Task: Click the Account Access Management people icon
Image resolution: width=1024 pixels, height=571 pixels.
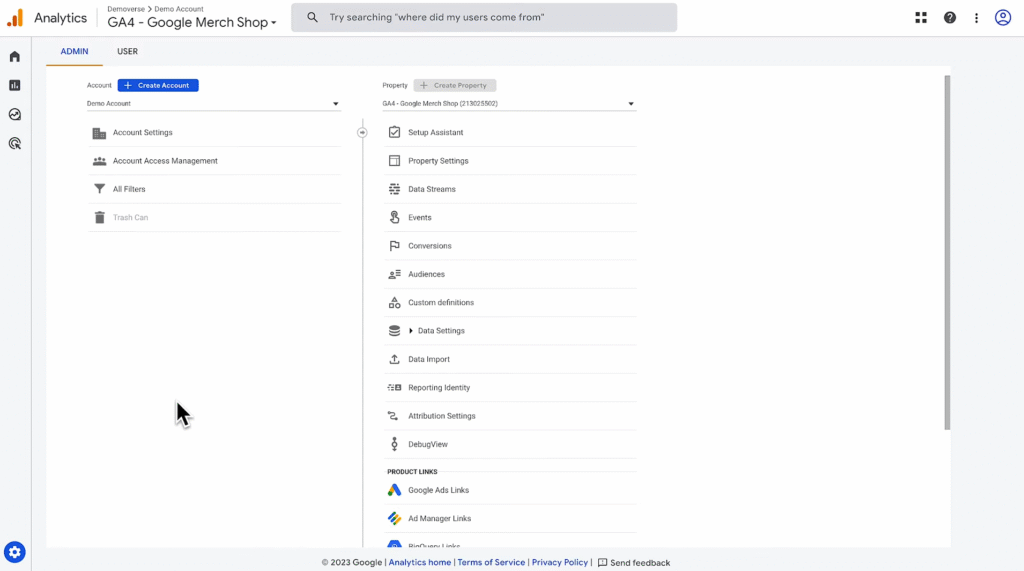Action: tap(99, 161)
